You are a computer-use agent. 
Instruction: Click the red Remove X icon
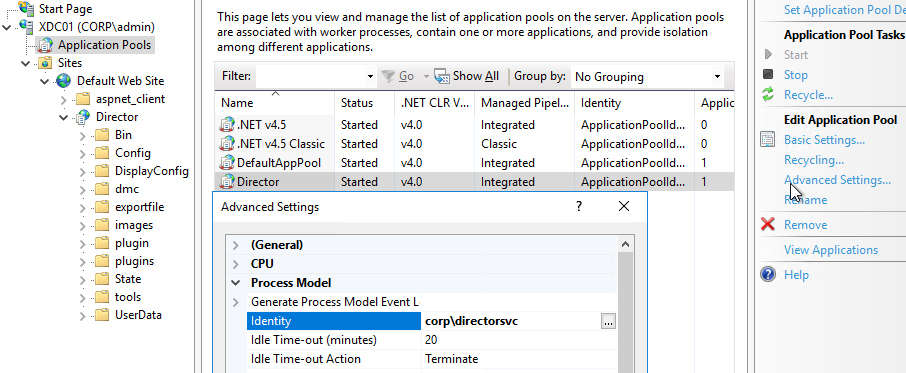pos(768,225)
